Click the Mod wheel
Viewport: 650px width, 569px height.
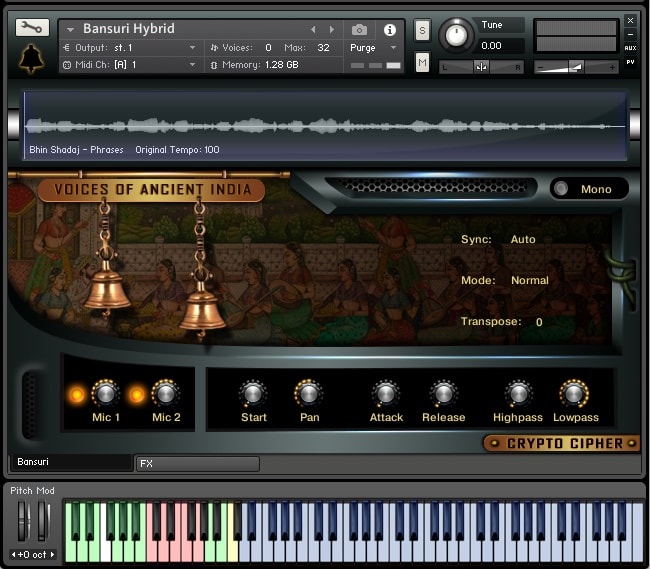pos(43,521)
